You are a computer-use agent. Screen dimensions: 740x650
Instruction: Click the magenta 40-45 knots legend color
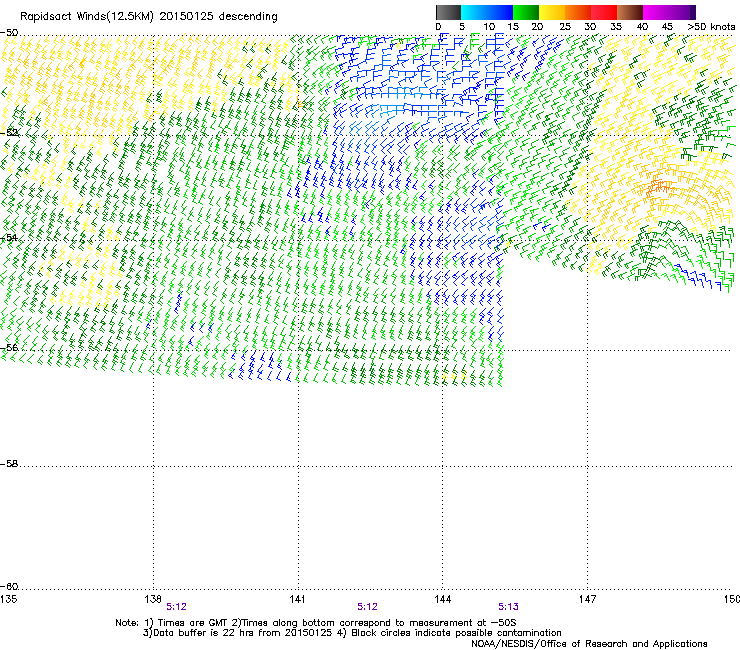tap(656, 12)
